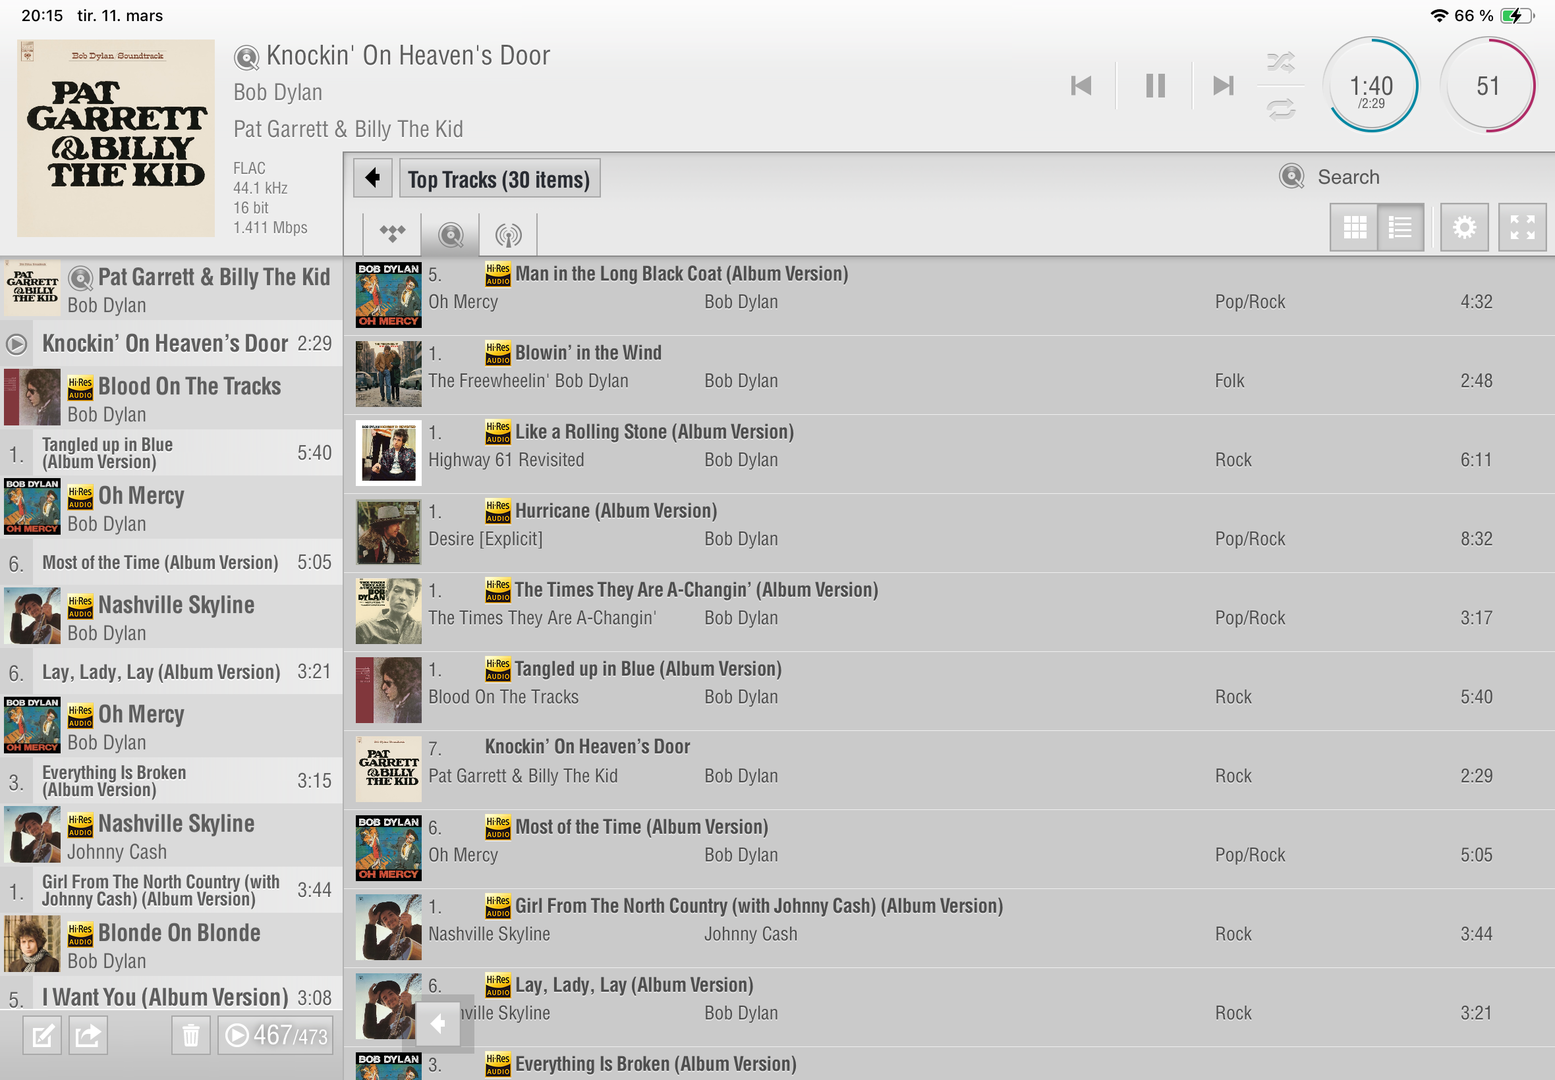This screenshot has width=1555, height=1080.
Task: Click the Hi-Res badge on Everything Is Broken in Top Tracks
Action: (x=498, y=1064)
